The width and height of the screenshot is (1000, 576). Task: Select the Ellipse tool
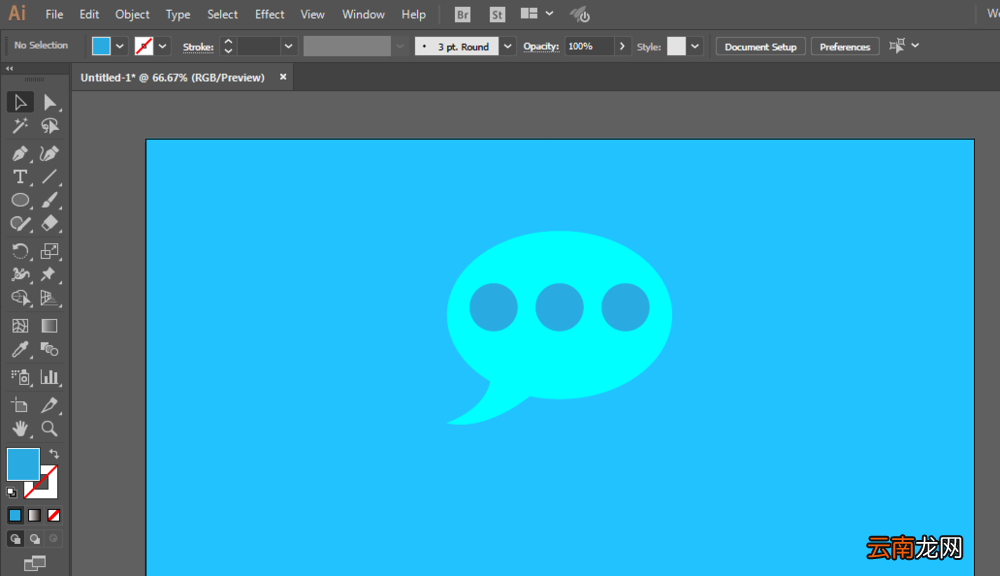point(20,200)
